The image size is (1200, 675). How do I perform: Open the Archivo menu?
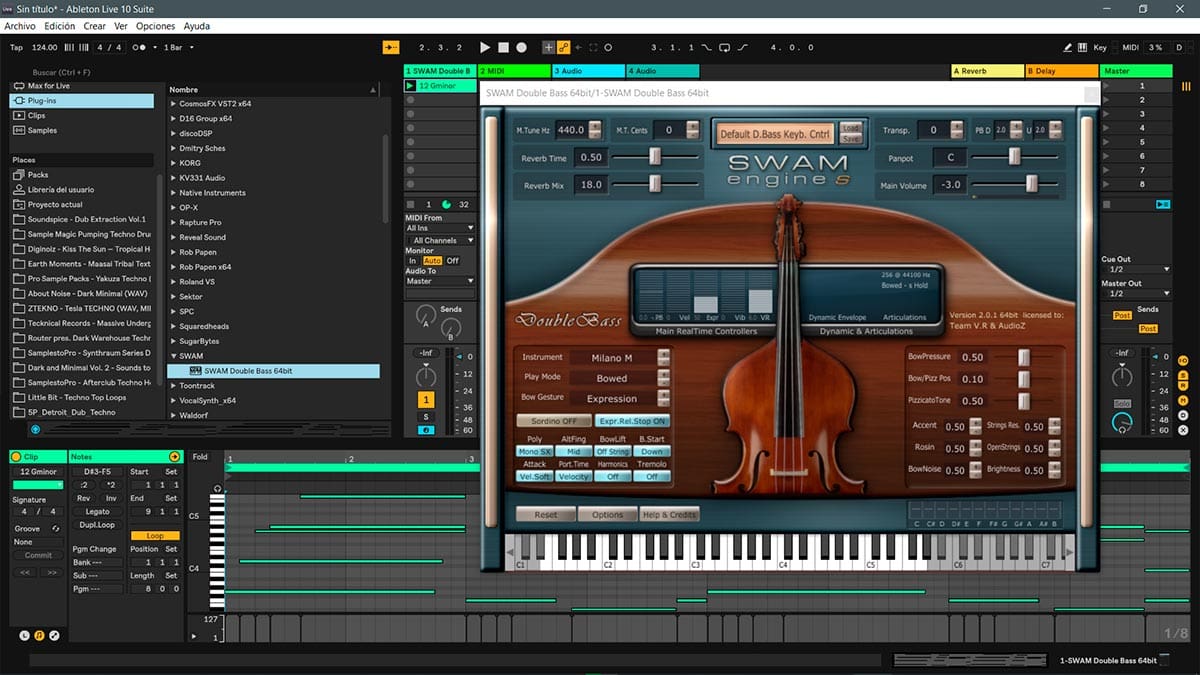(x=20, y=26)
